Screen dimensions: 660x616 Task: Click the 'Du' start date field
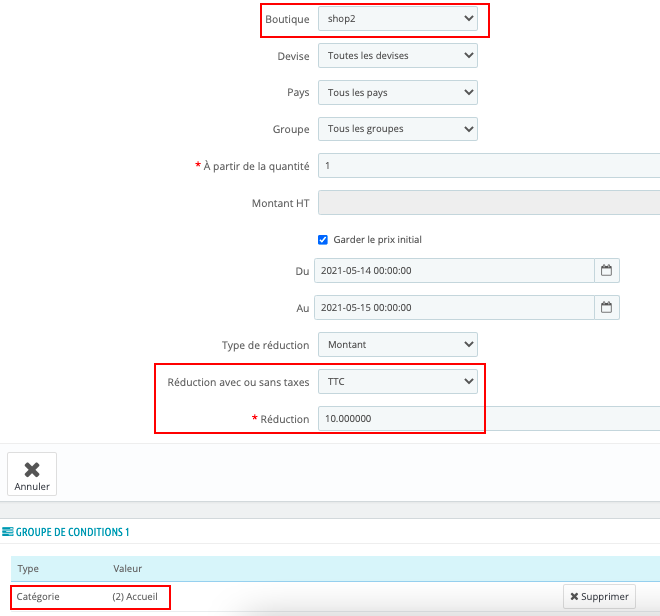pyautogui.click(x=454, y=271)
